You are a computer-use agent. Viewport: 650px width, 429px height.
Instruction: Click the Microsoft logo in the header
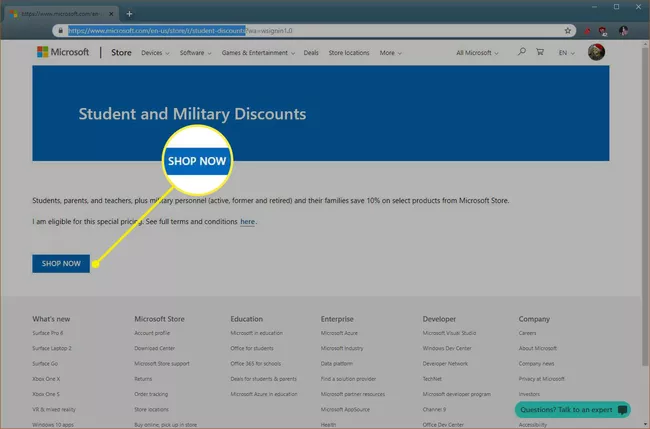point(62,52)
